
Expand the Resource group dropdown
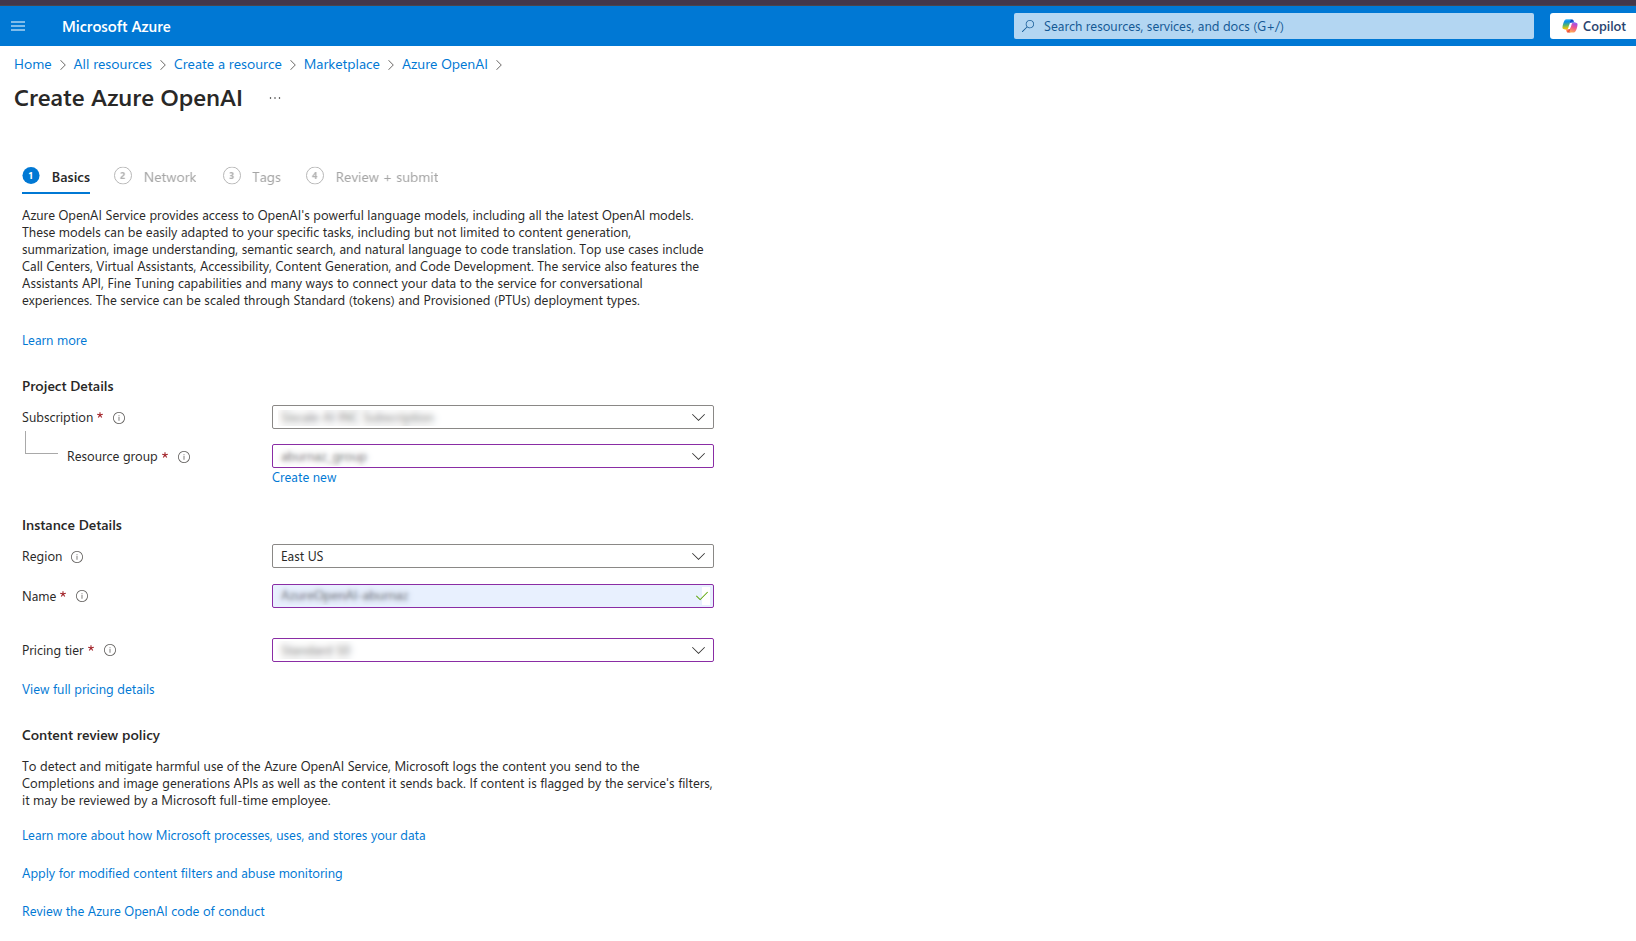point(493,456)
